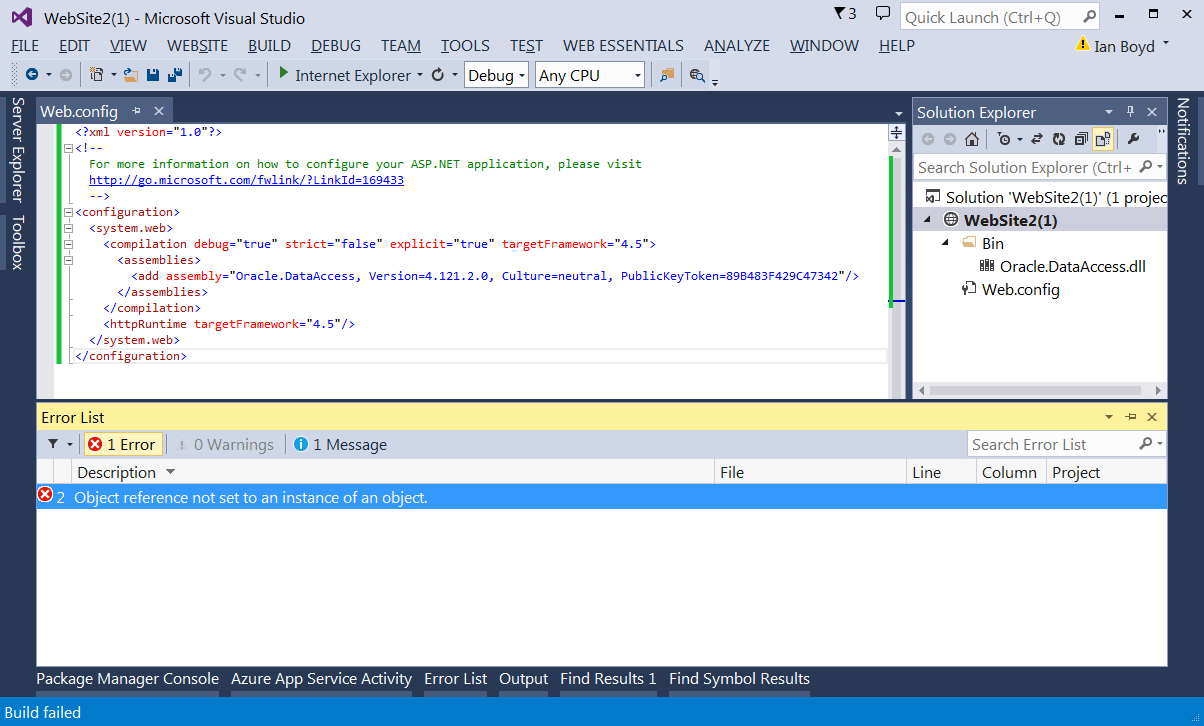The image size is (1204, 726).
Task: Click the Error List filter funnel icon
Action: (x=54, y=444)
